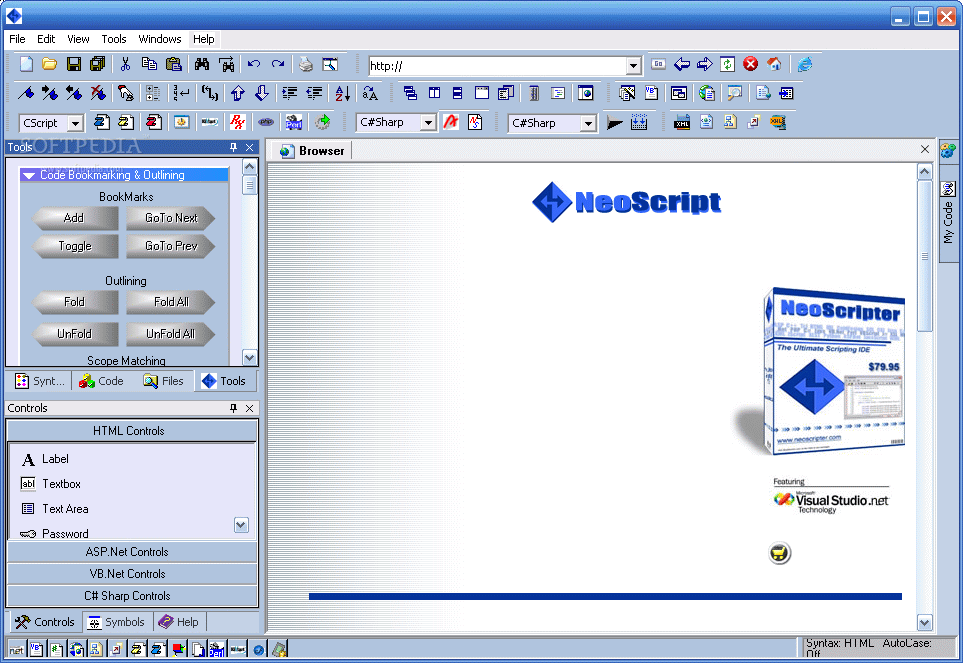The height and width of the screenshot is (663, 963).
Task: Pin the Controls panel with the pushpin
Action: coord(233,408)
